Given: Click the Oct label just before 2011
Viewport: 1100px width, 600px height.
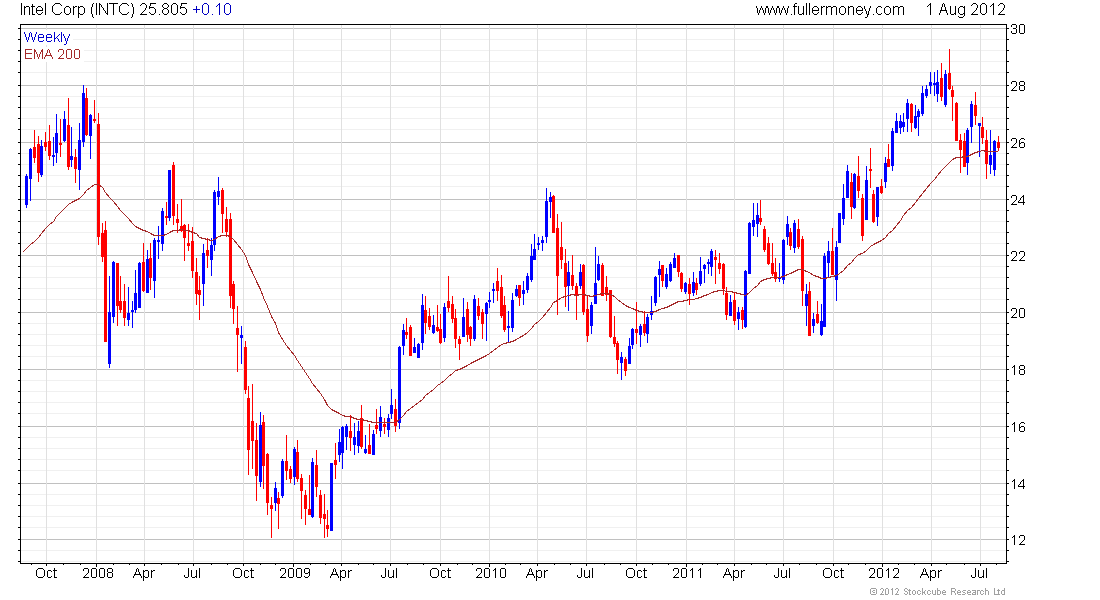Looking at the screenshot, I should pos(636,573).
